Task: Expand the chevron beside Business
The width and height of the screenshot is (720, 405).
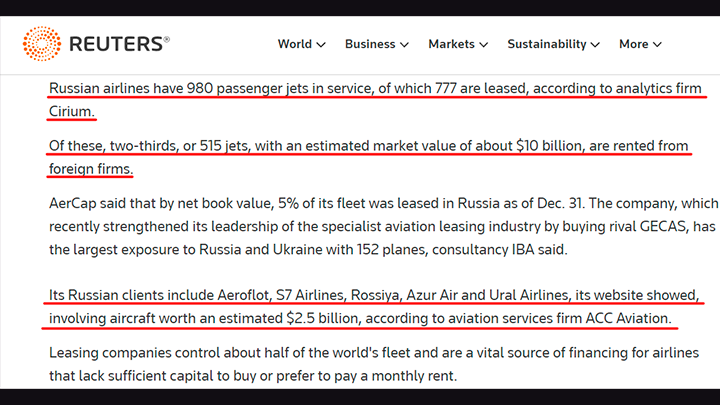Action: [x=404, y=45]
